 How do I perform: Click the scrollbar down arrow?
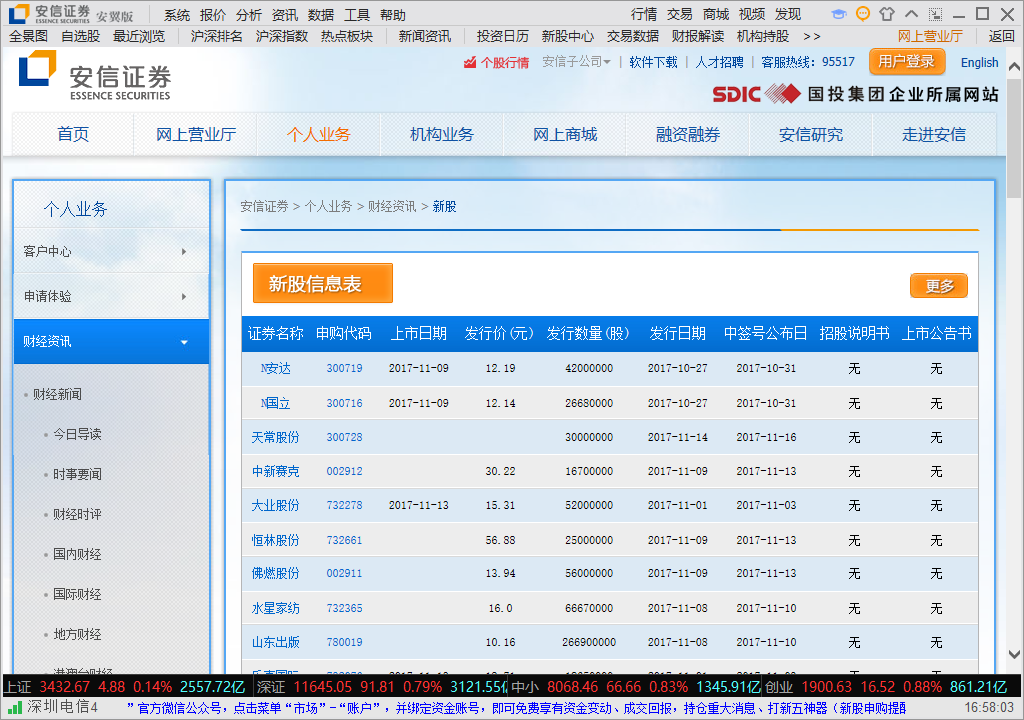click(1014, 654)
